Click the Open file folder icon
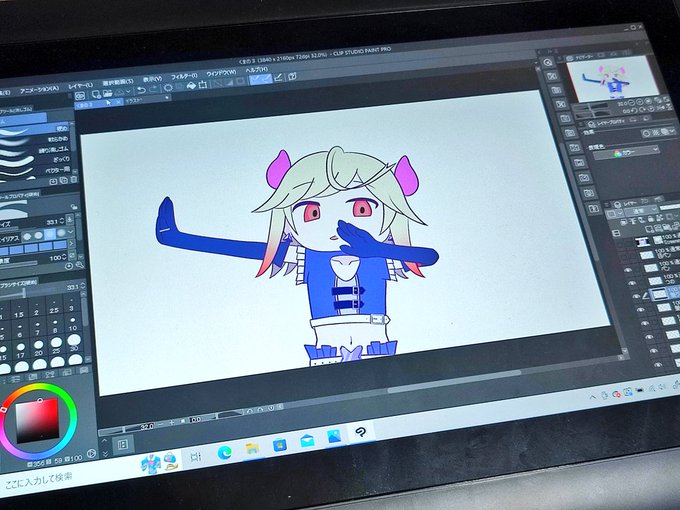This screenshot has height=510, width=680. (108, 93)
